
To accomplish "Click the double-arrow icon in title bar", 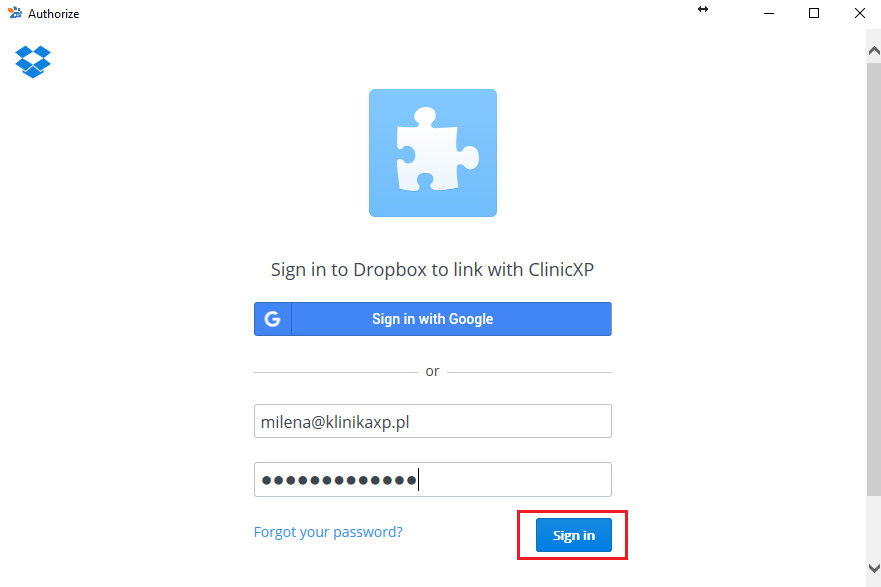I will 703,9.
